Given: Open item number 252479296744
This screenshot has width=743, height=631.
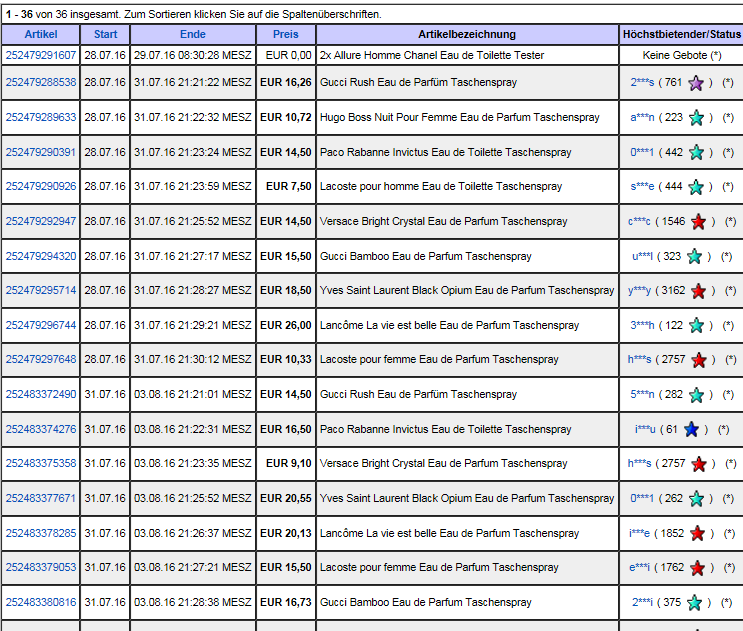Looking at the screenshot, I should coord(41,325).
